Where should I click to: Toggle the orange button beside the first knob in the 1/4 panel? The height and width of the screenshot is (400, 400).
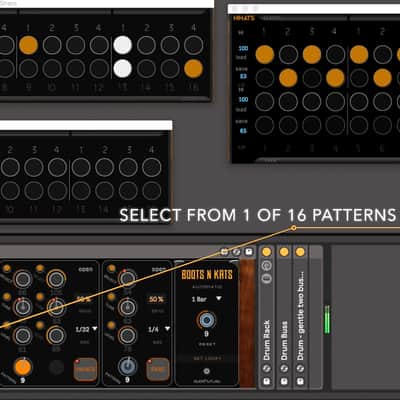(x=111, y=268)
